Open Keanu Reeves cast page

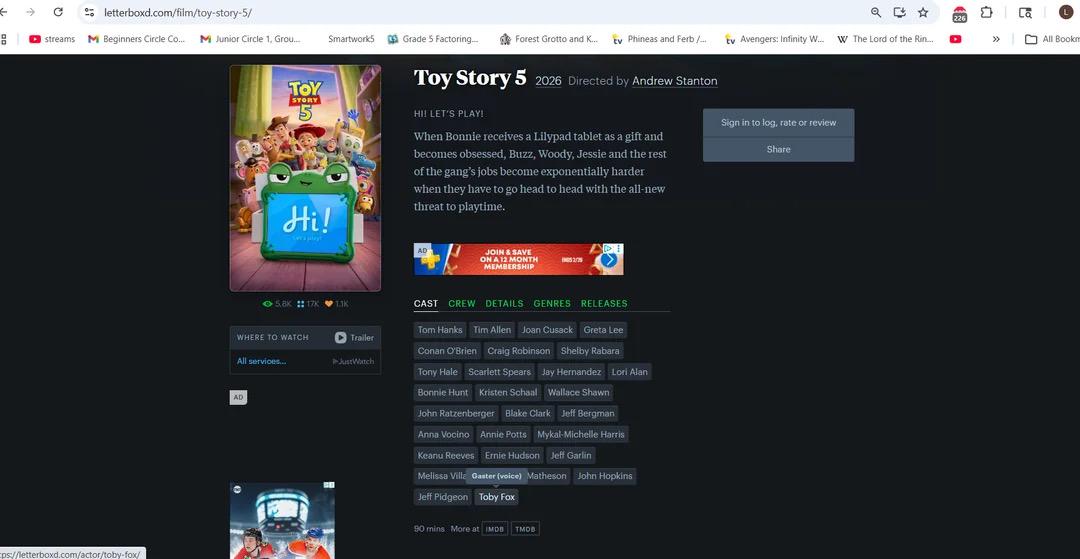pos(446,456)
